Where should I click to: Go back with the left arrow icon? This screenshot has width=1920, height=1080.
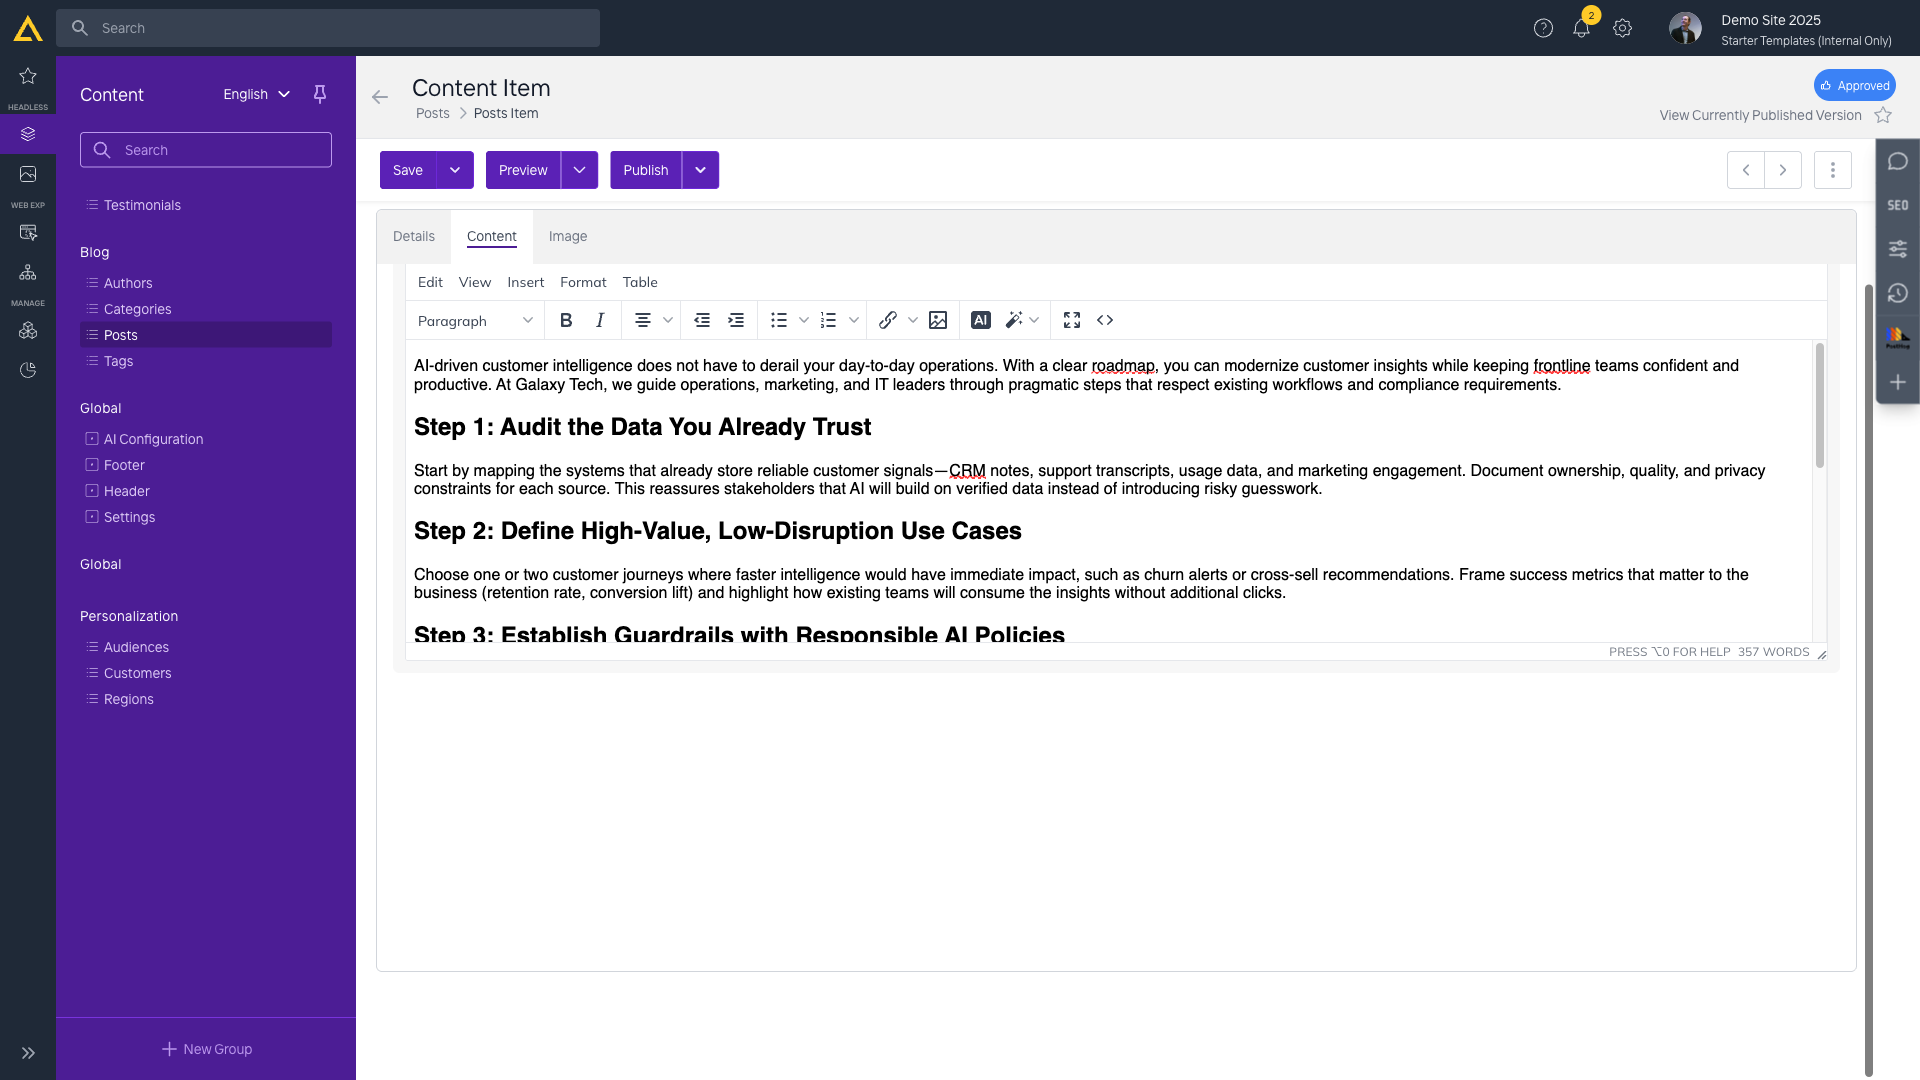[380, 97]
